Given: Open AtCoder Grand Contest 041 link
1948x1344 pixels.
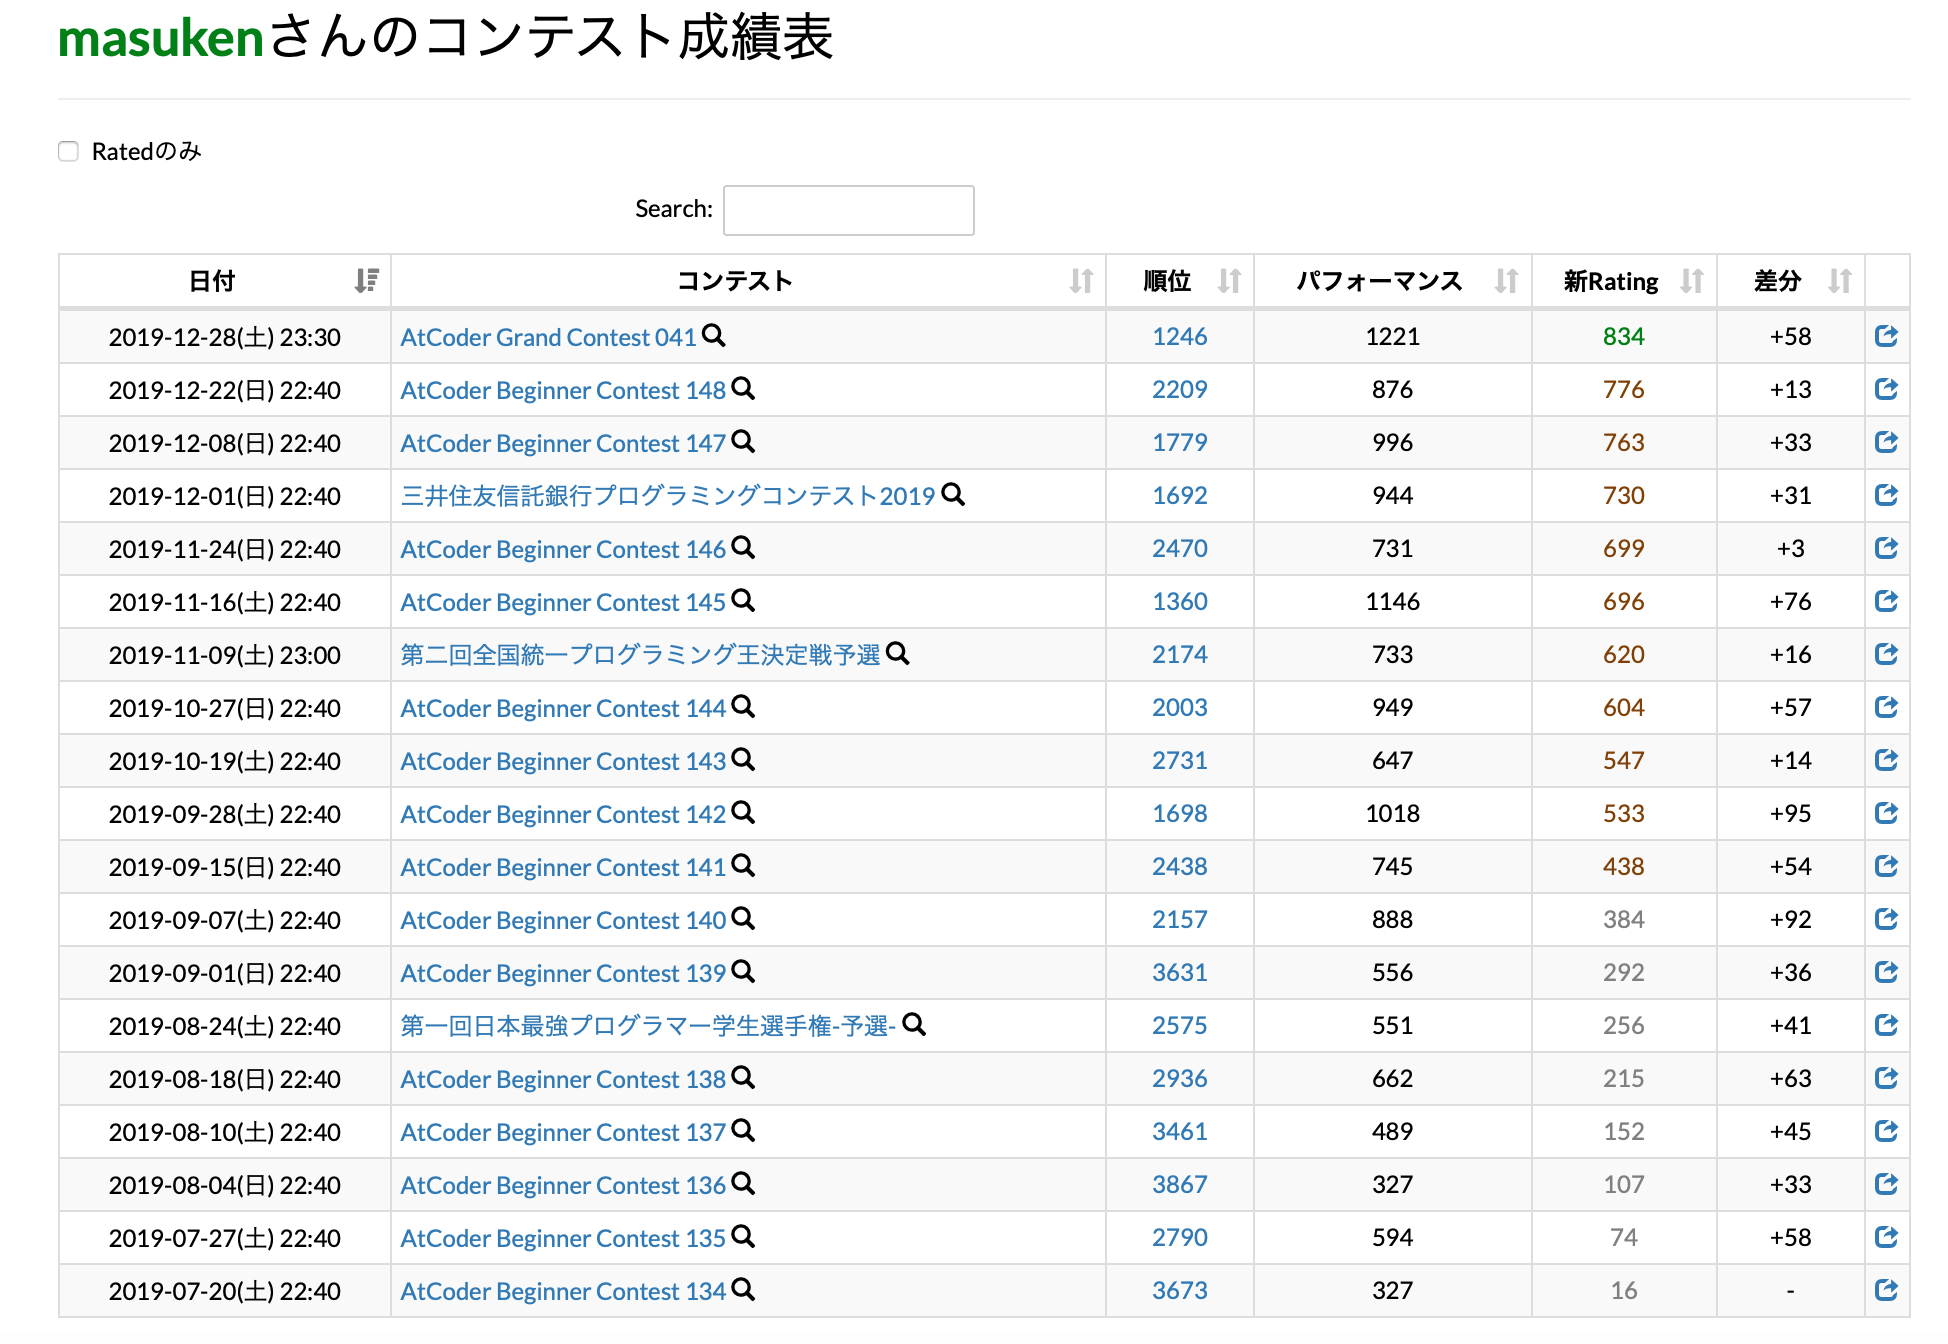Looking at the screenshot, I should click(548, 337).
